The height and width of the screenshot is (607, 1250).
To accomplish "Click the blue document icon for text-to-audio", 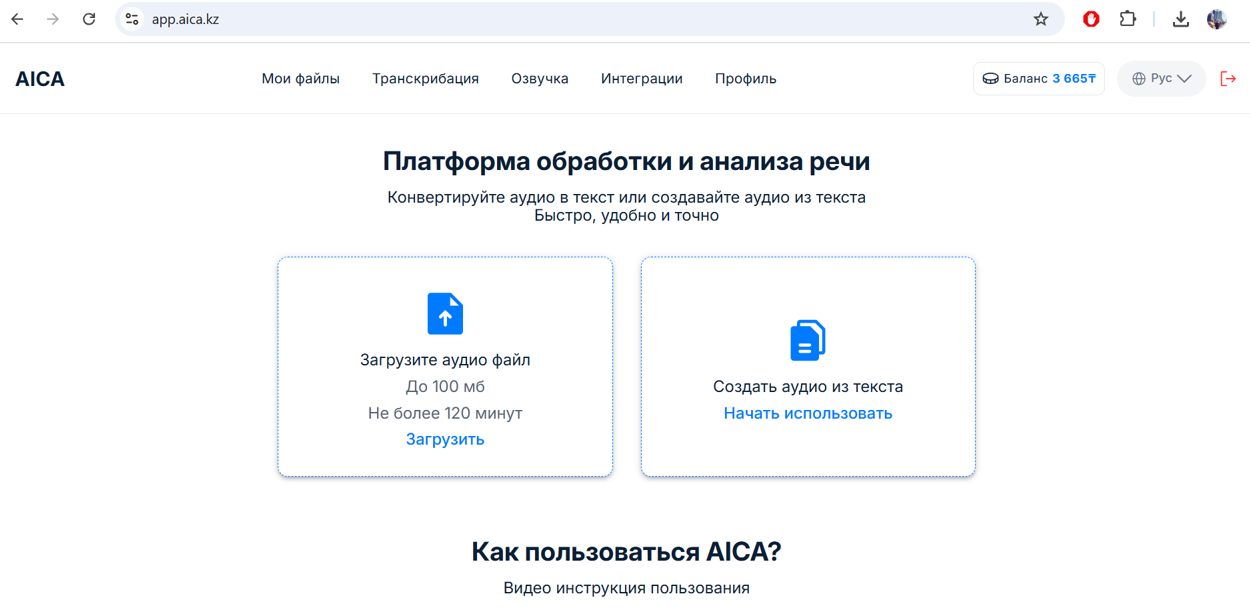I will [x=808, y=340].
